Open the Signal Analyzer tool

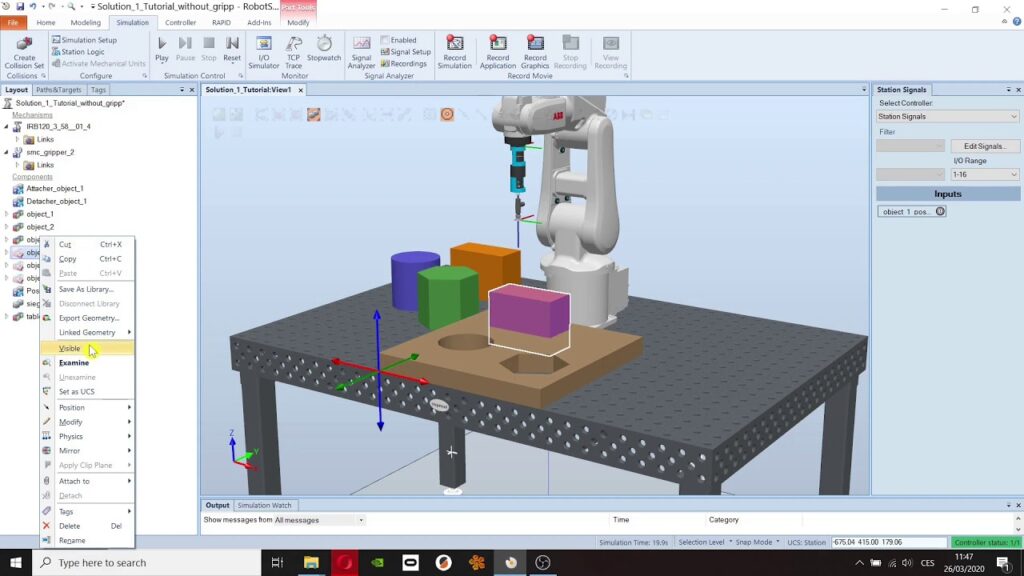(x=361, y=44)
